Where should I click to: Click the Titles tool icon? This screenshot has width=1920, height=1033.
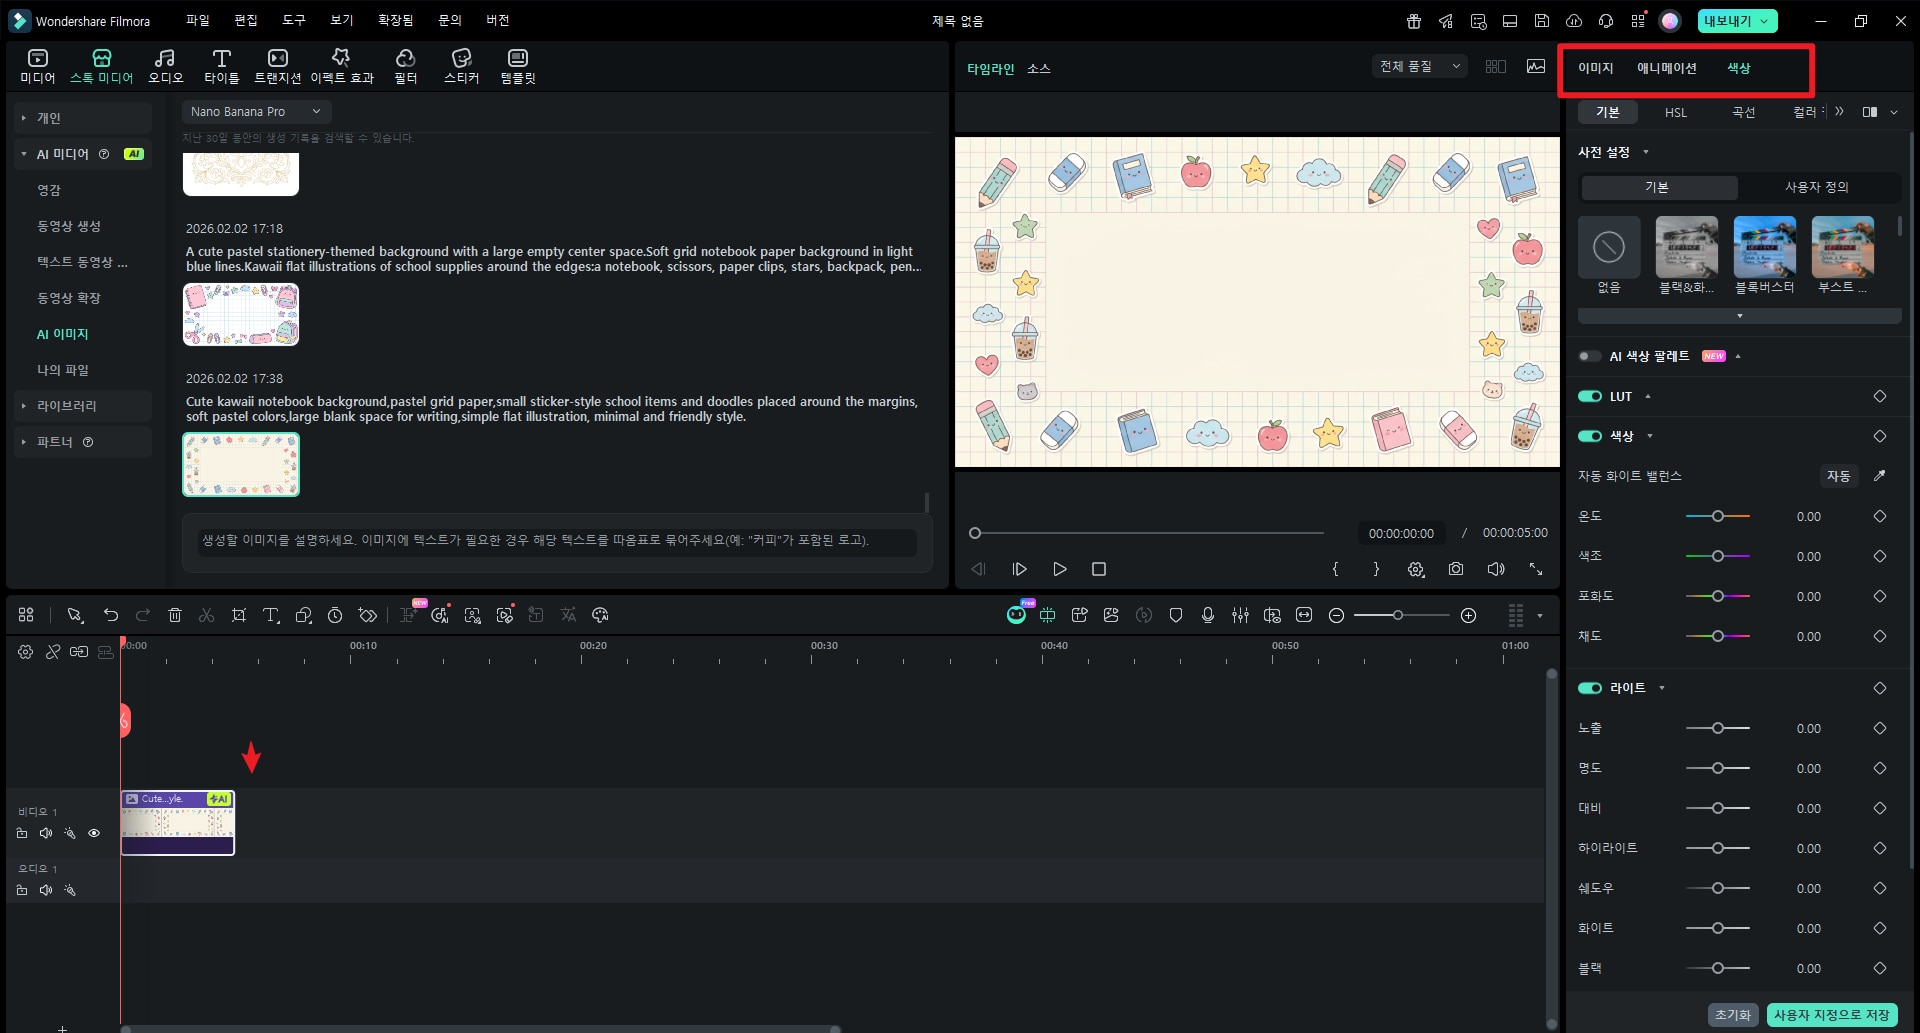point(221,65)
